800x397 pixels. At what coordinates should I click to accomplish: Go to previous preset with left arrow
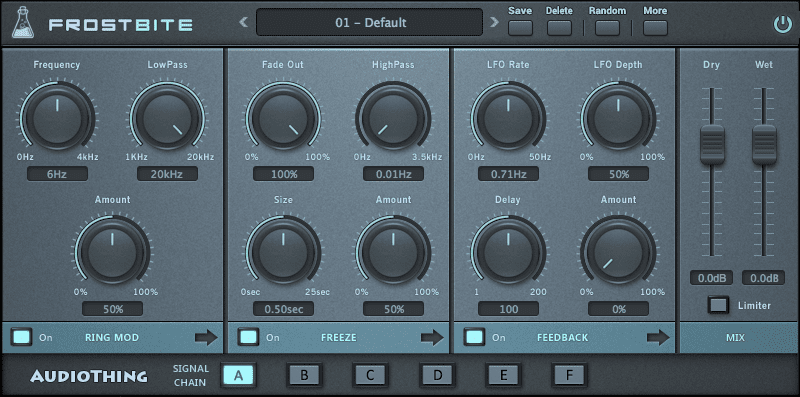click(244, 22)
